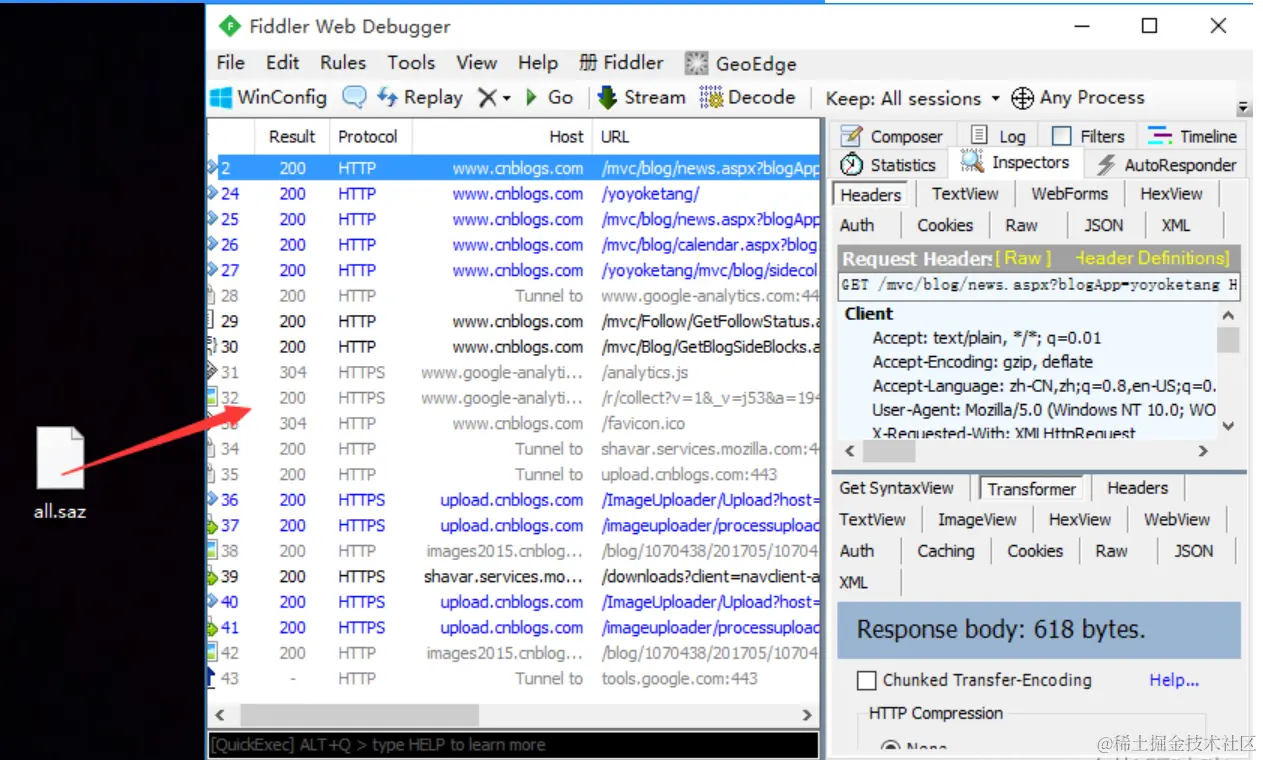This screenshot has width=1263, height=760.
Task: Sort sessions by Protocol column header
Action: tap(368, 137)
